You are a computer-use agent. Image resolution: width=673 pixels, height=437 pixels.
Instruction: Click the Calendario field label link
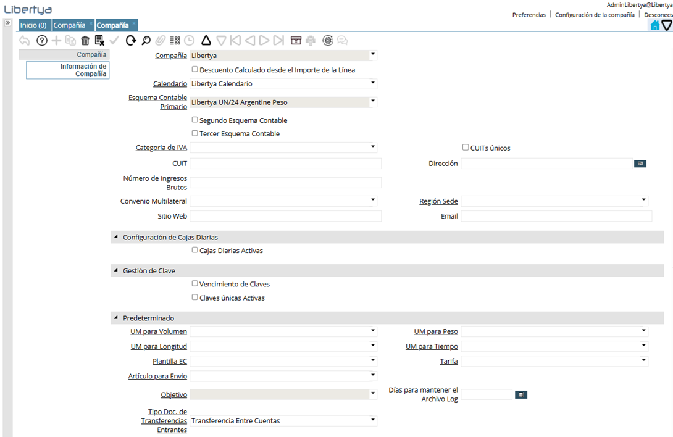click(170, 84)
